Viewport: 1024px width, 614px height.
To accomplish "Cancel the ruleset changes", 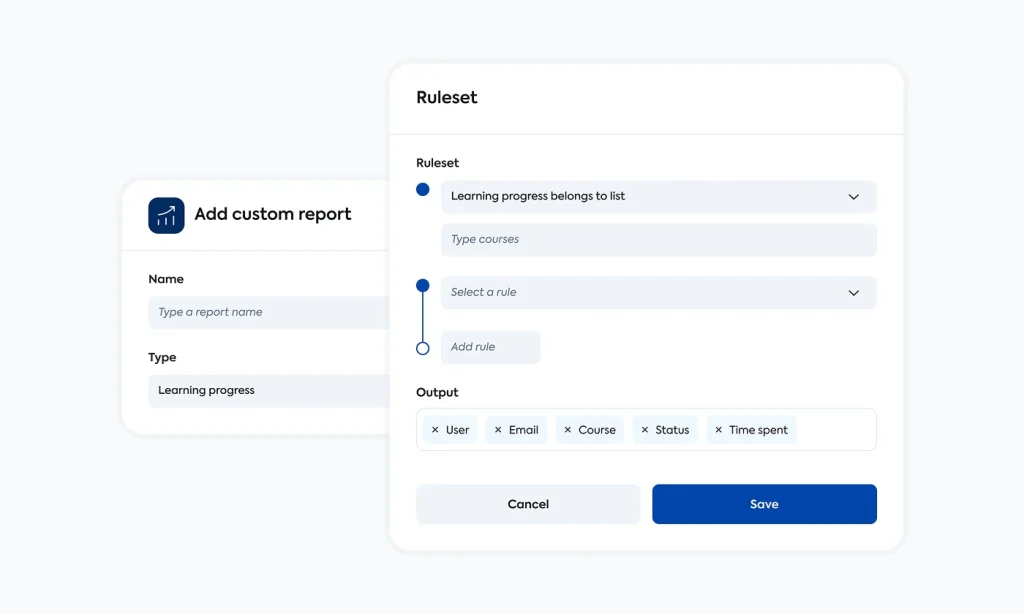I will tap(527, 503).
